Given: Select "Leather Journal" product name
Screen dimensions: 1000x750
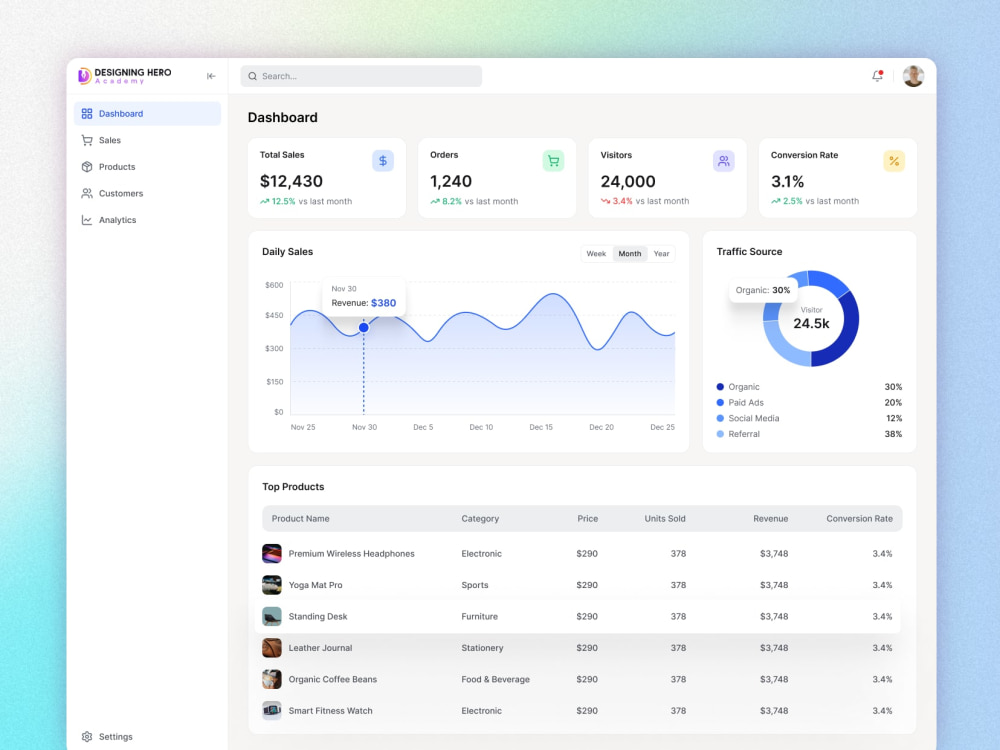Looking at the screenshot, I should point(320,648).
